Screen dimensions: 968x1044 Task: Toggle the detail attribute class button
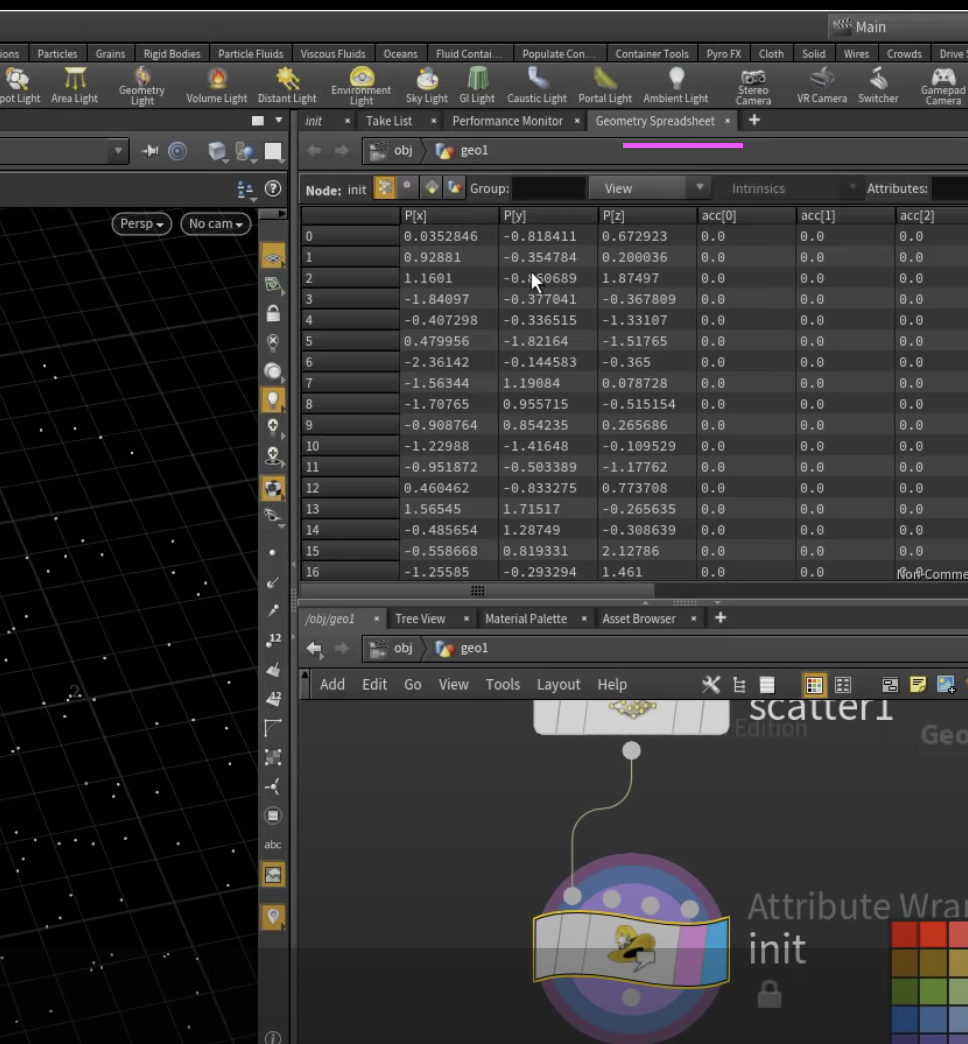[x=455, y=188]
